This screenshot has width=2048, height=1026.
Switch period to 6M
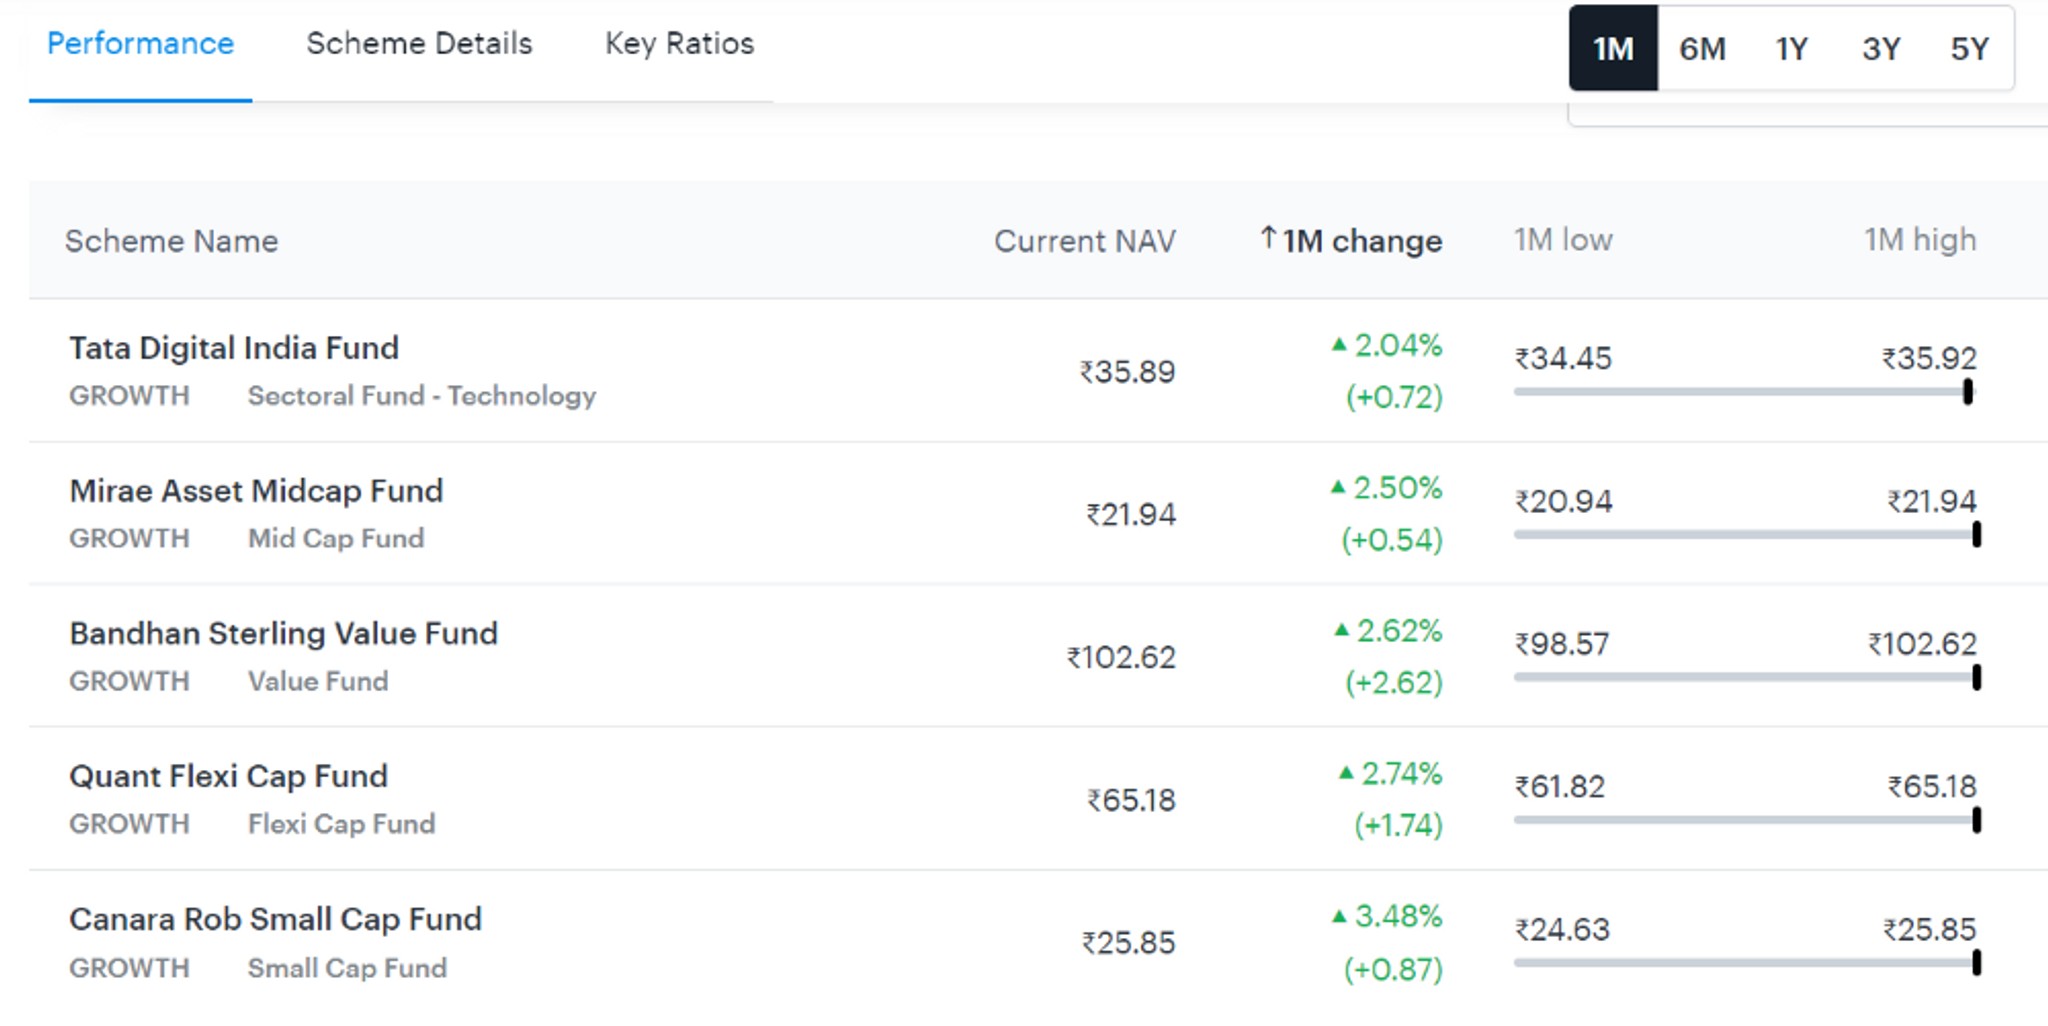point(1702,48)
